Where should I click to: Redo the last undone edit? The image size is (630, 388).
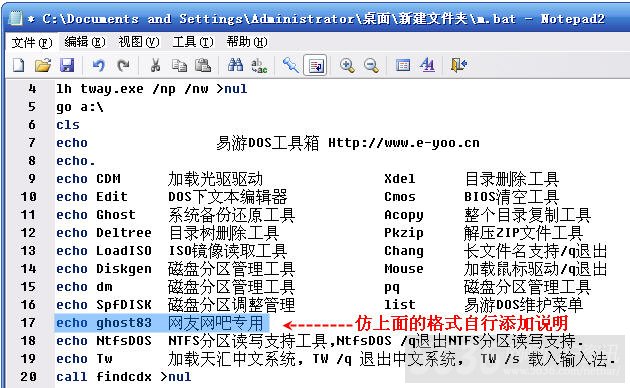(123, 65)
